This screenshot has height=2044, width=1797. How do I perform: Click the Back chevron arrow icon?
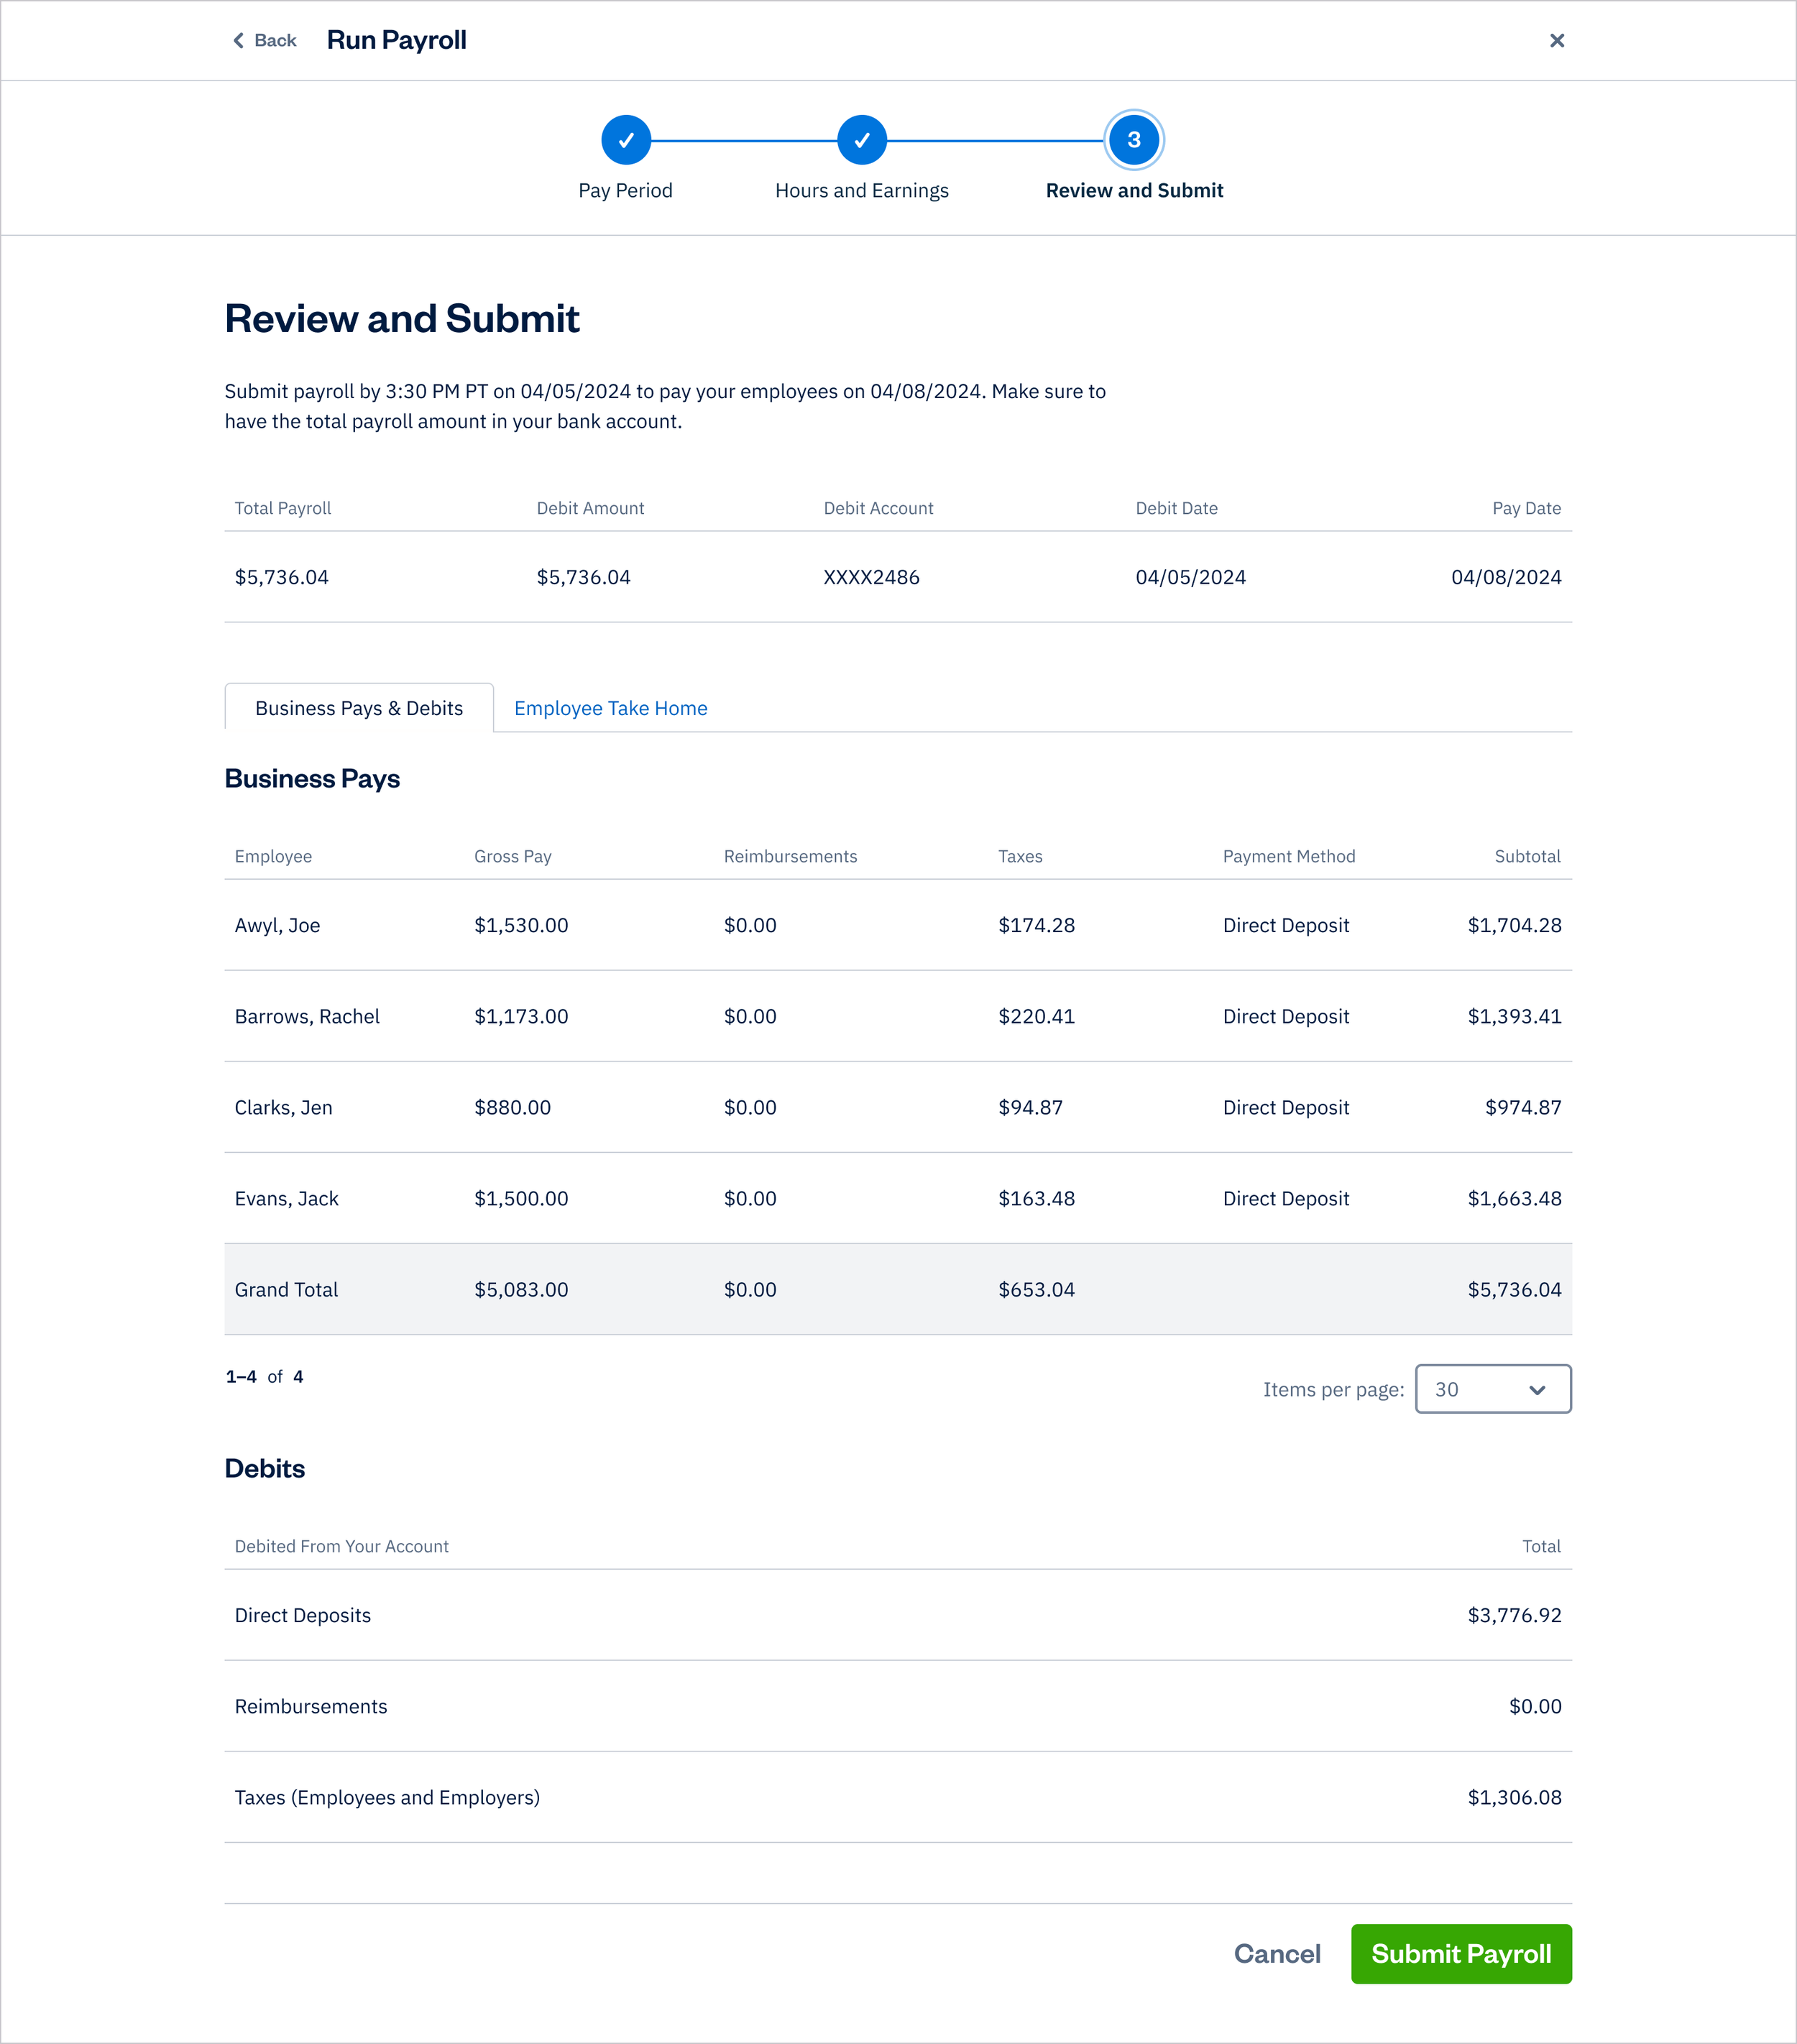pos(238,40)
